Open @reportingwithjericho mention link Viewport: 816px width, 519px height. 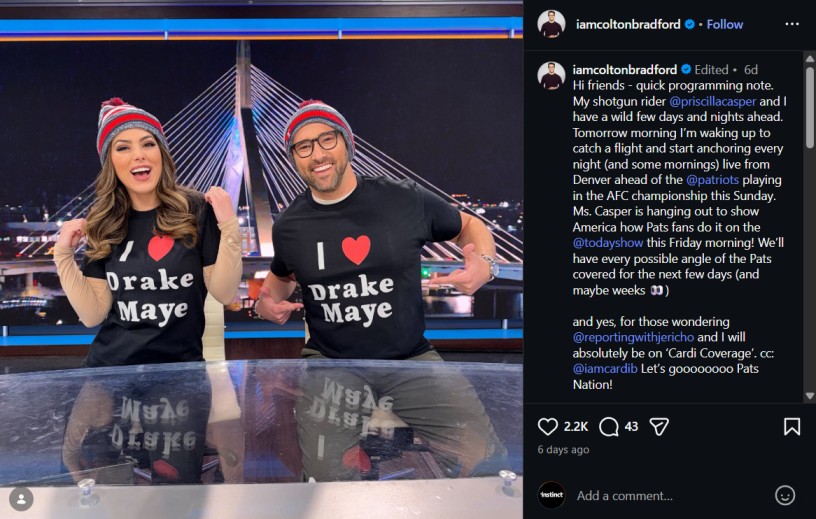[633, 337]
